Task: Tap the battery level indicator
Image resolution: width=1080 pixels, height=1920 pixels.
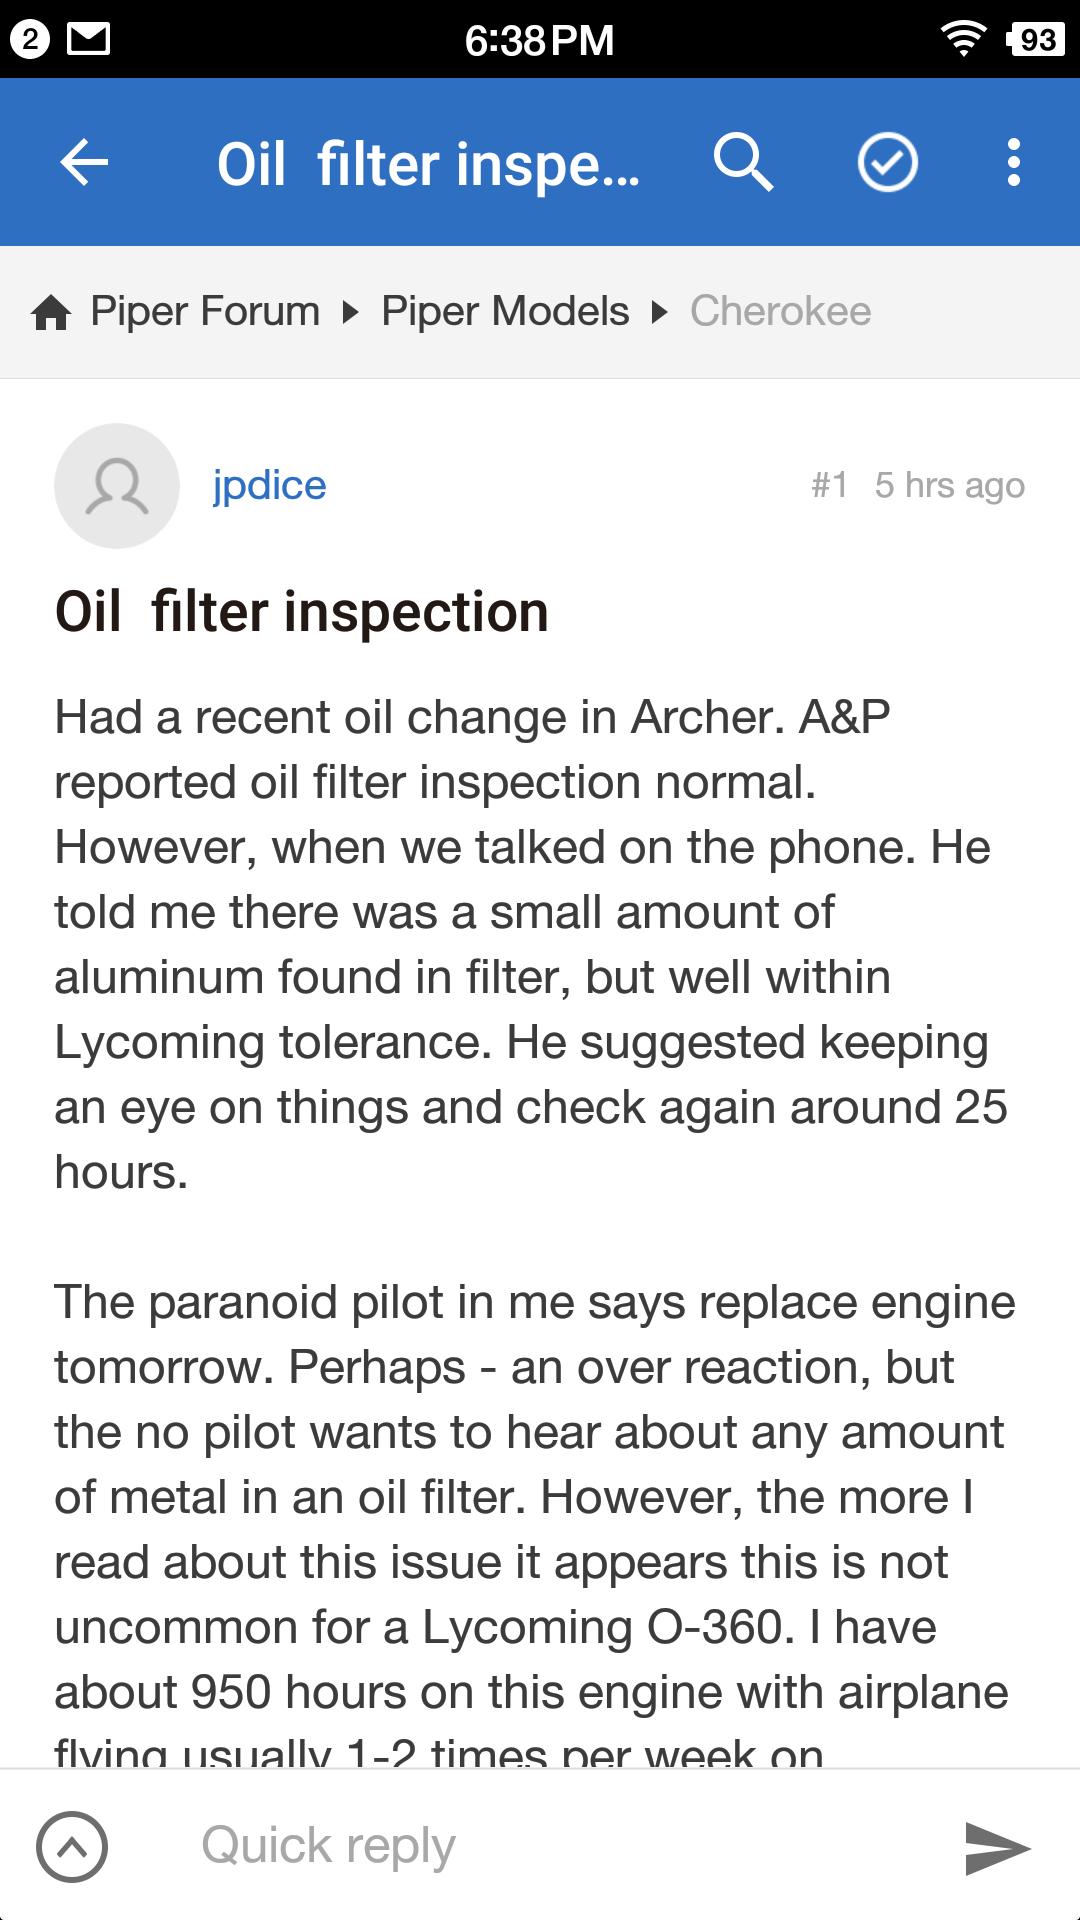Action: tap(1037, 38)
